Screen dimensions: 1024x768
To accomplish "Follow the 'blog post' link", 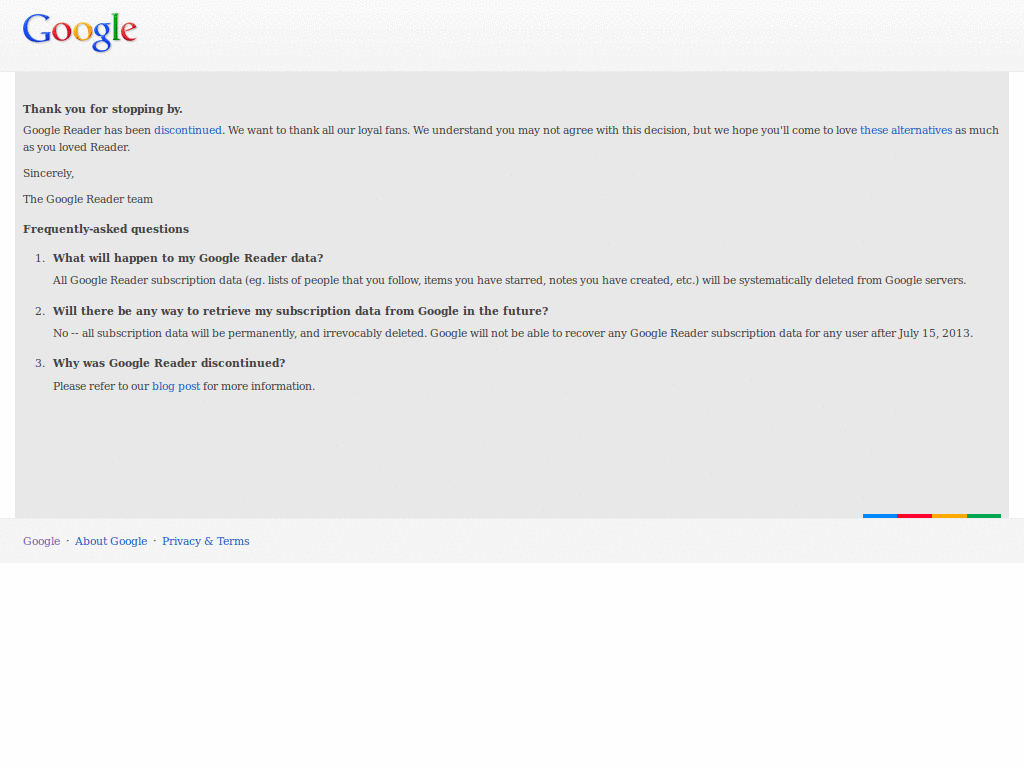I will coord(176,386).
